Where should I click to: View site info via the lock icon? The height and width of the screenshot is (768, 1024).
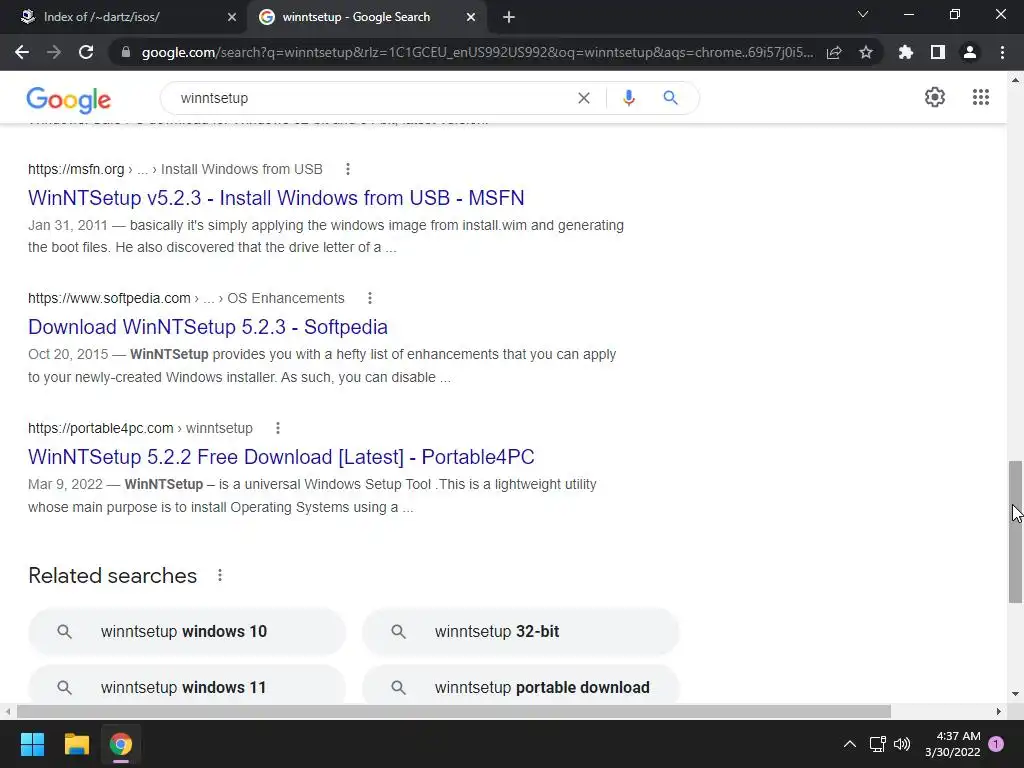pos(126,52)
